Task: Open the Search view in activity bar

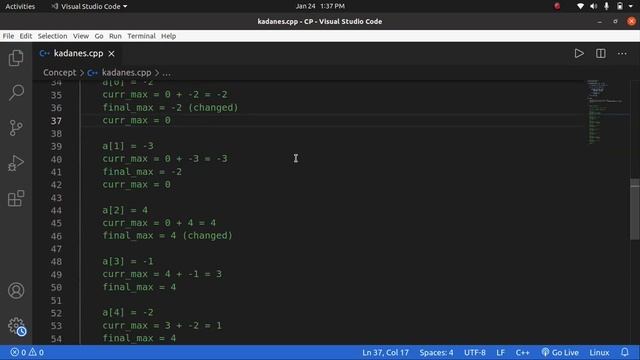Action: [x=16, y=93]
